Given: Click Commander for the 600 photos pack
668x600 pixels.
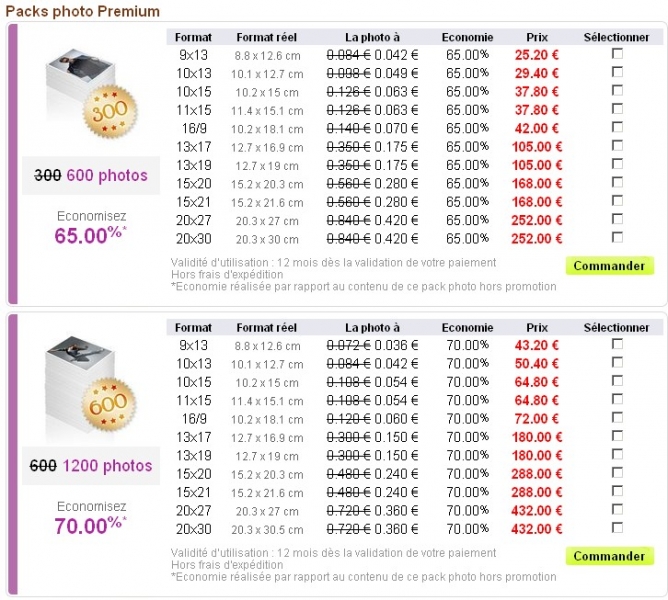Looking at the screenshot, I should 610,265.
